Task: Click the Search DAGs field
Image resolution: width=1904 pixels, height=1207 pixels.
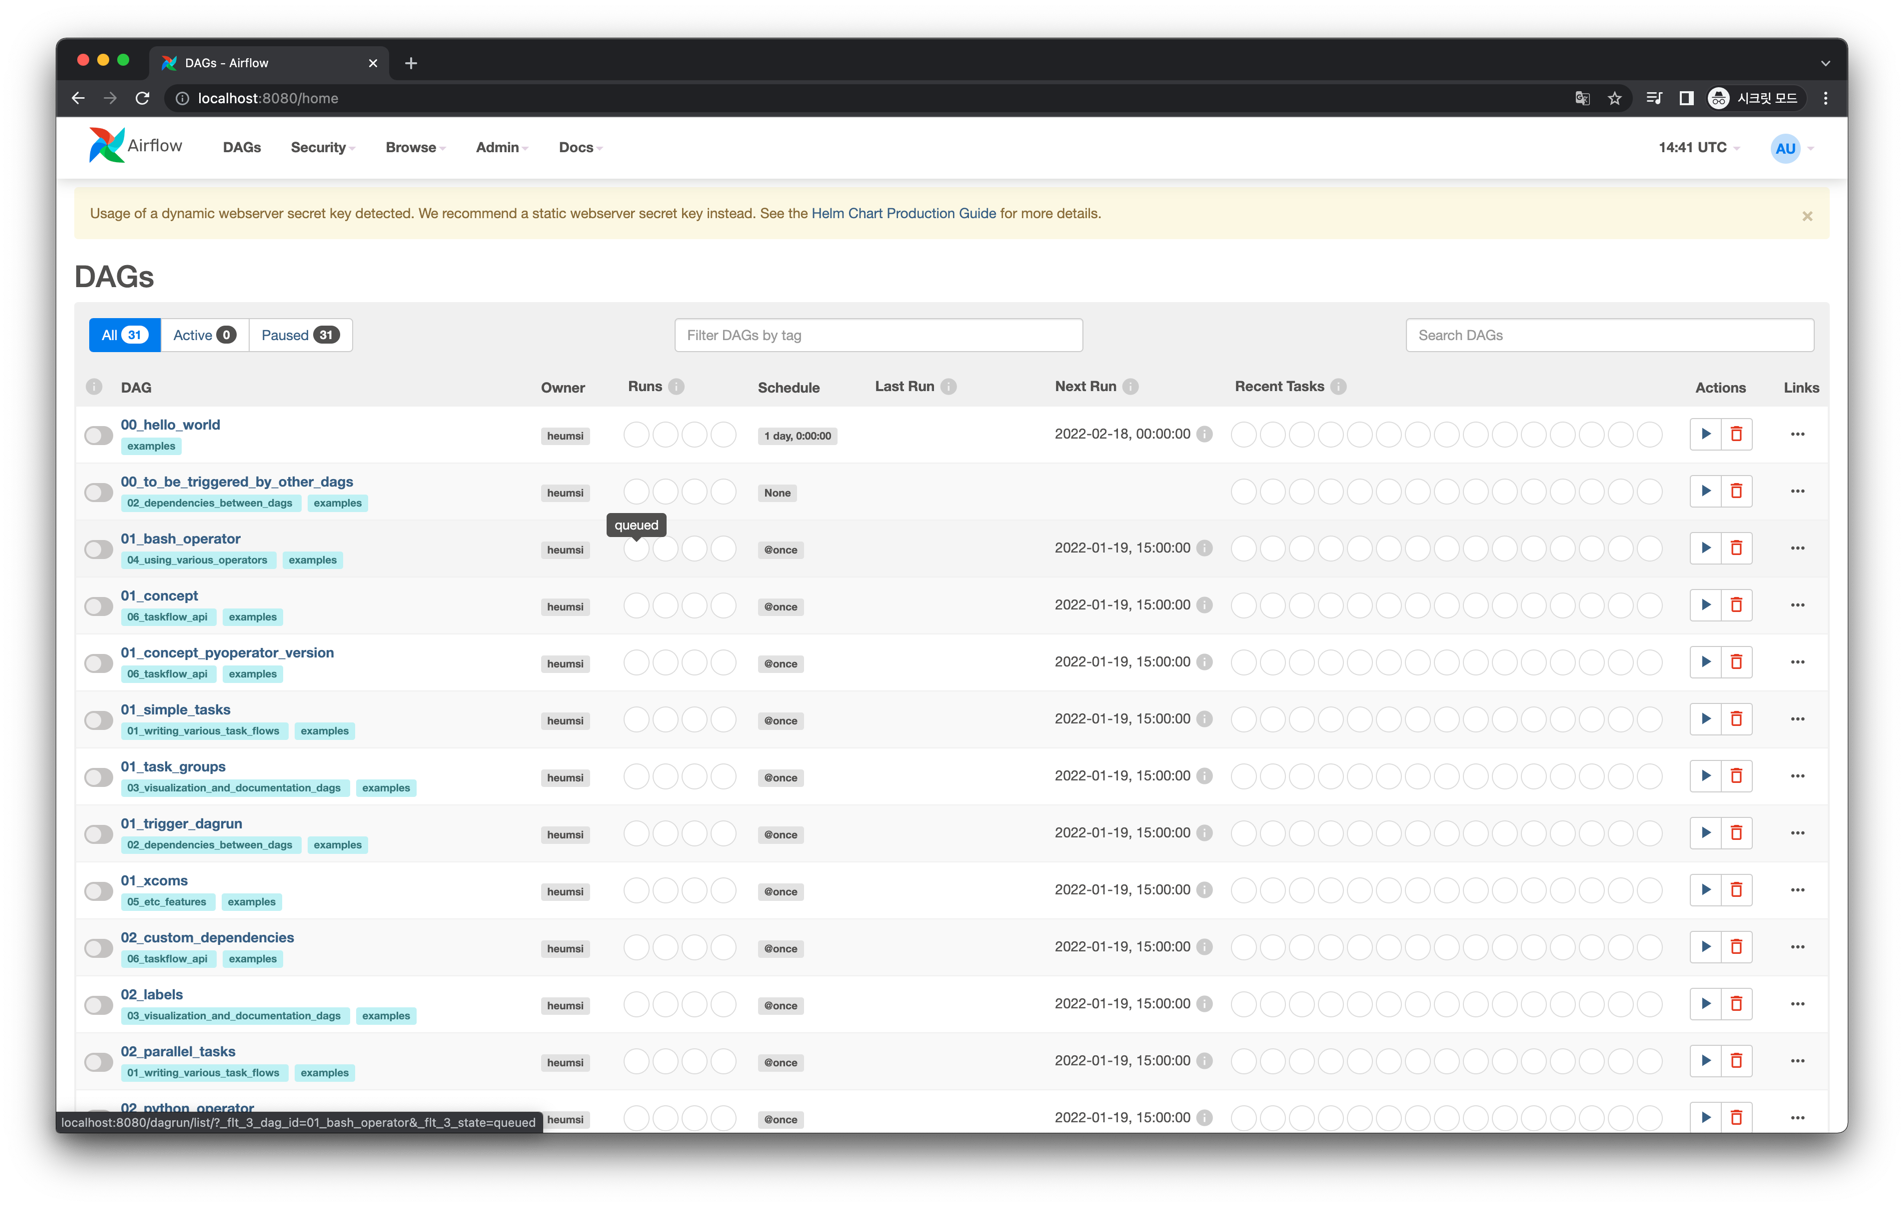Action: point(1609,335)
